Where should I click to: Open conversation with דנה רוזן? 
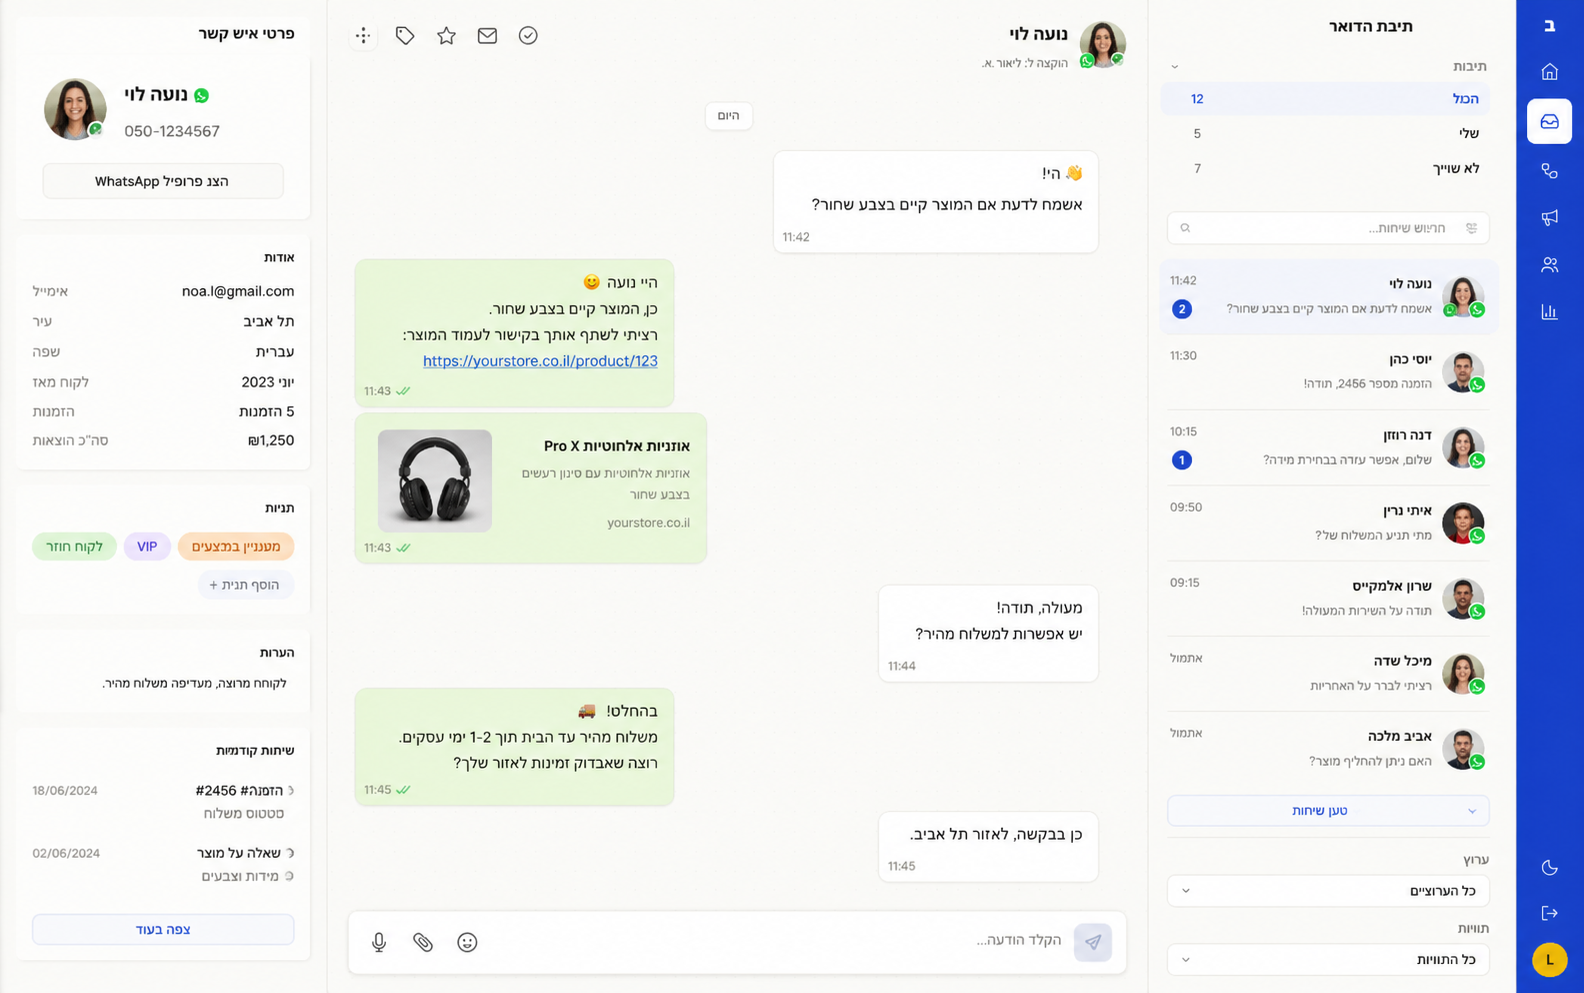[x=1328, y=447]
